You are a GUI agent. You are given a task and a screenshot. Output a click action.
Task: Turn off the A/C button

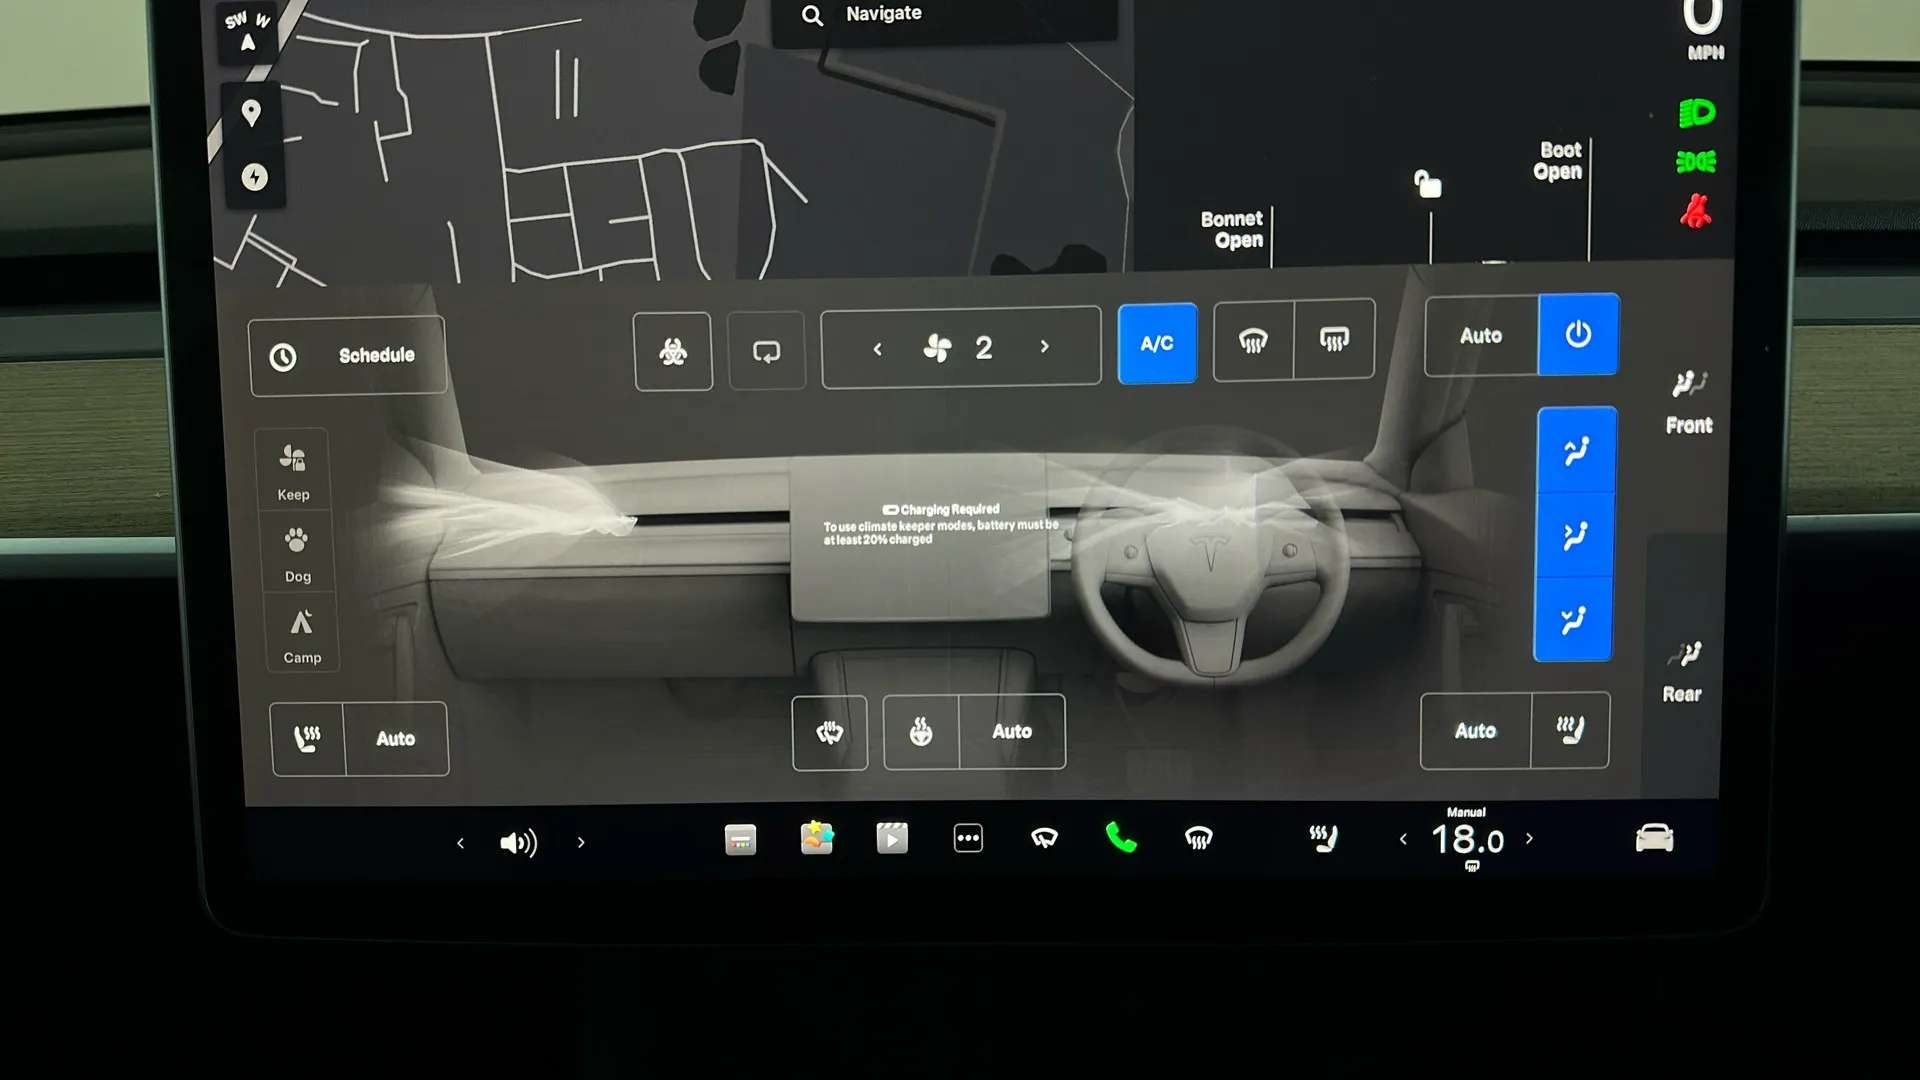click(1157, 343)
